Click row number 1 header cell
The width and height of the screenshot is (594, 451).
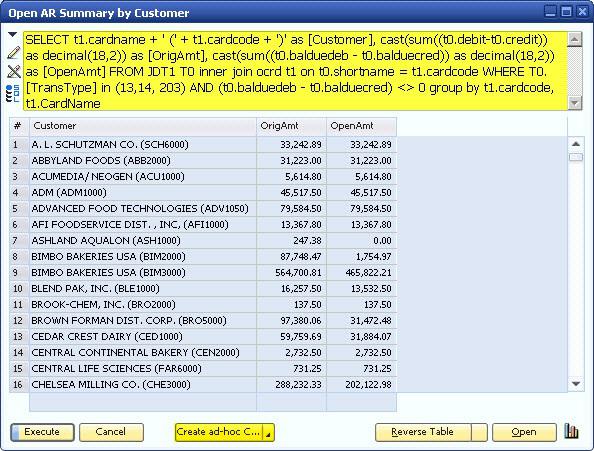[19, 145]
